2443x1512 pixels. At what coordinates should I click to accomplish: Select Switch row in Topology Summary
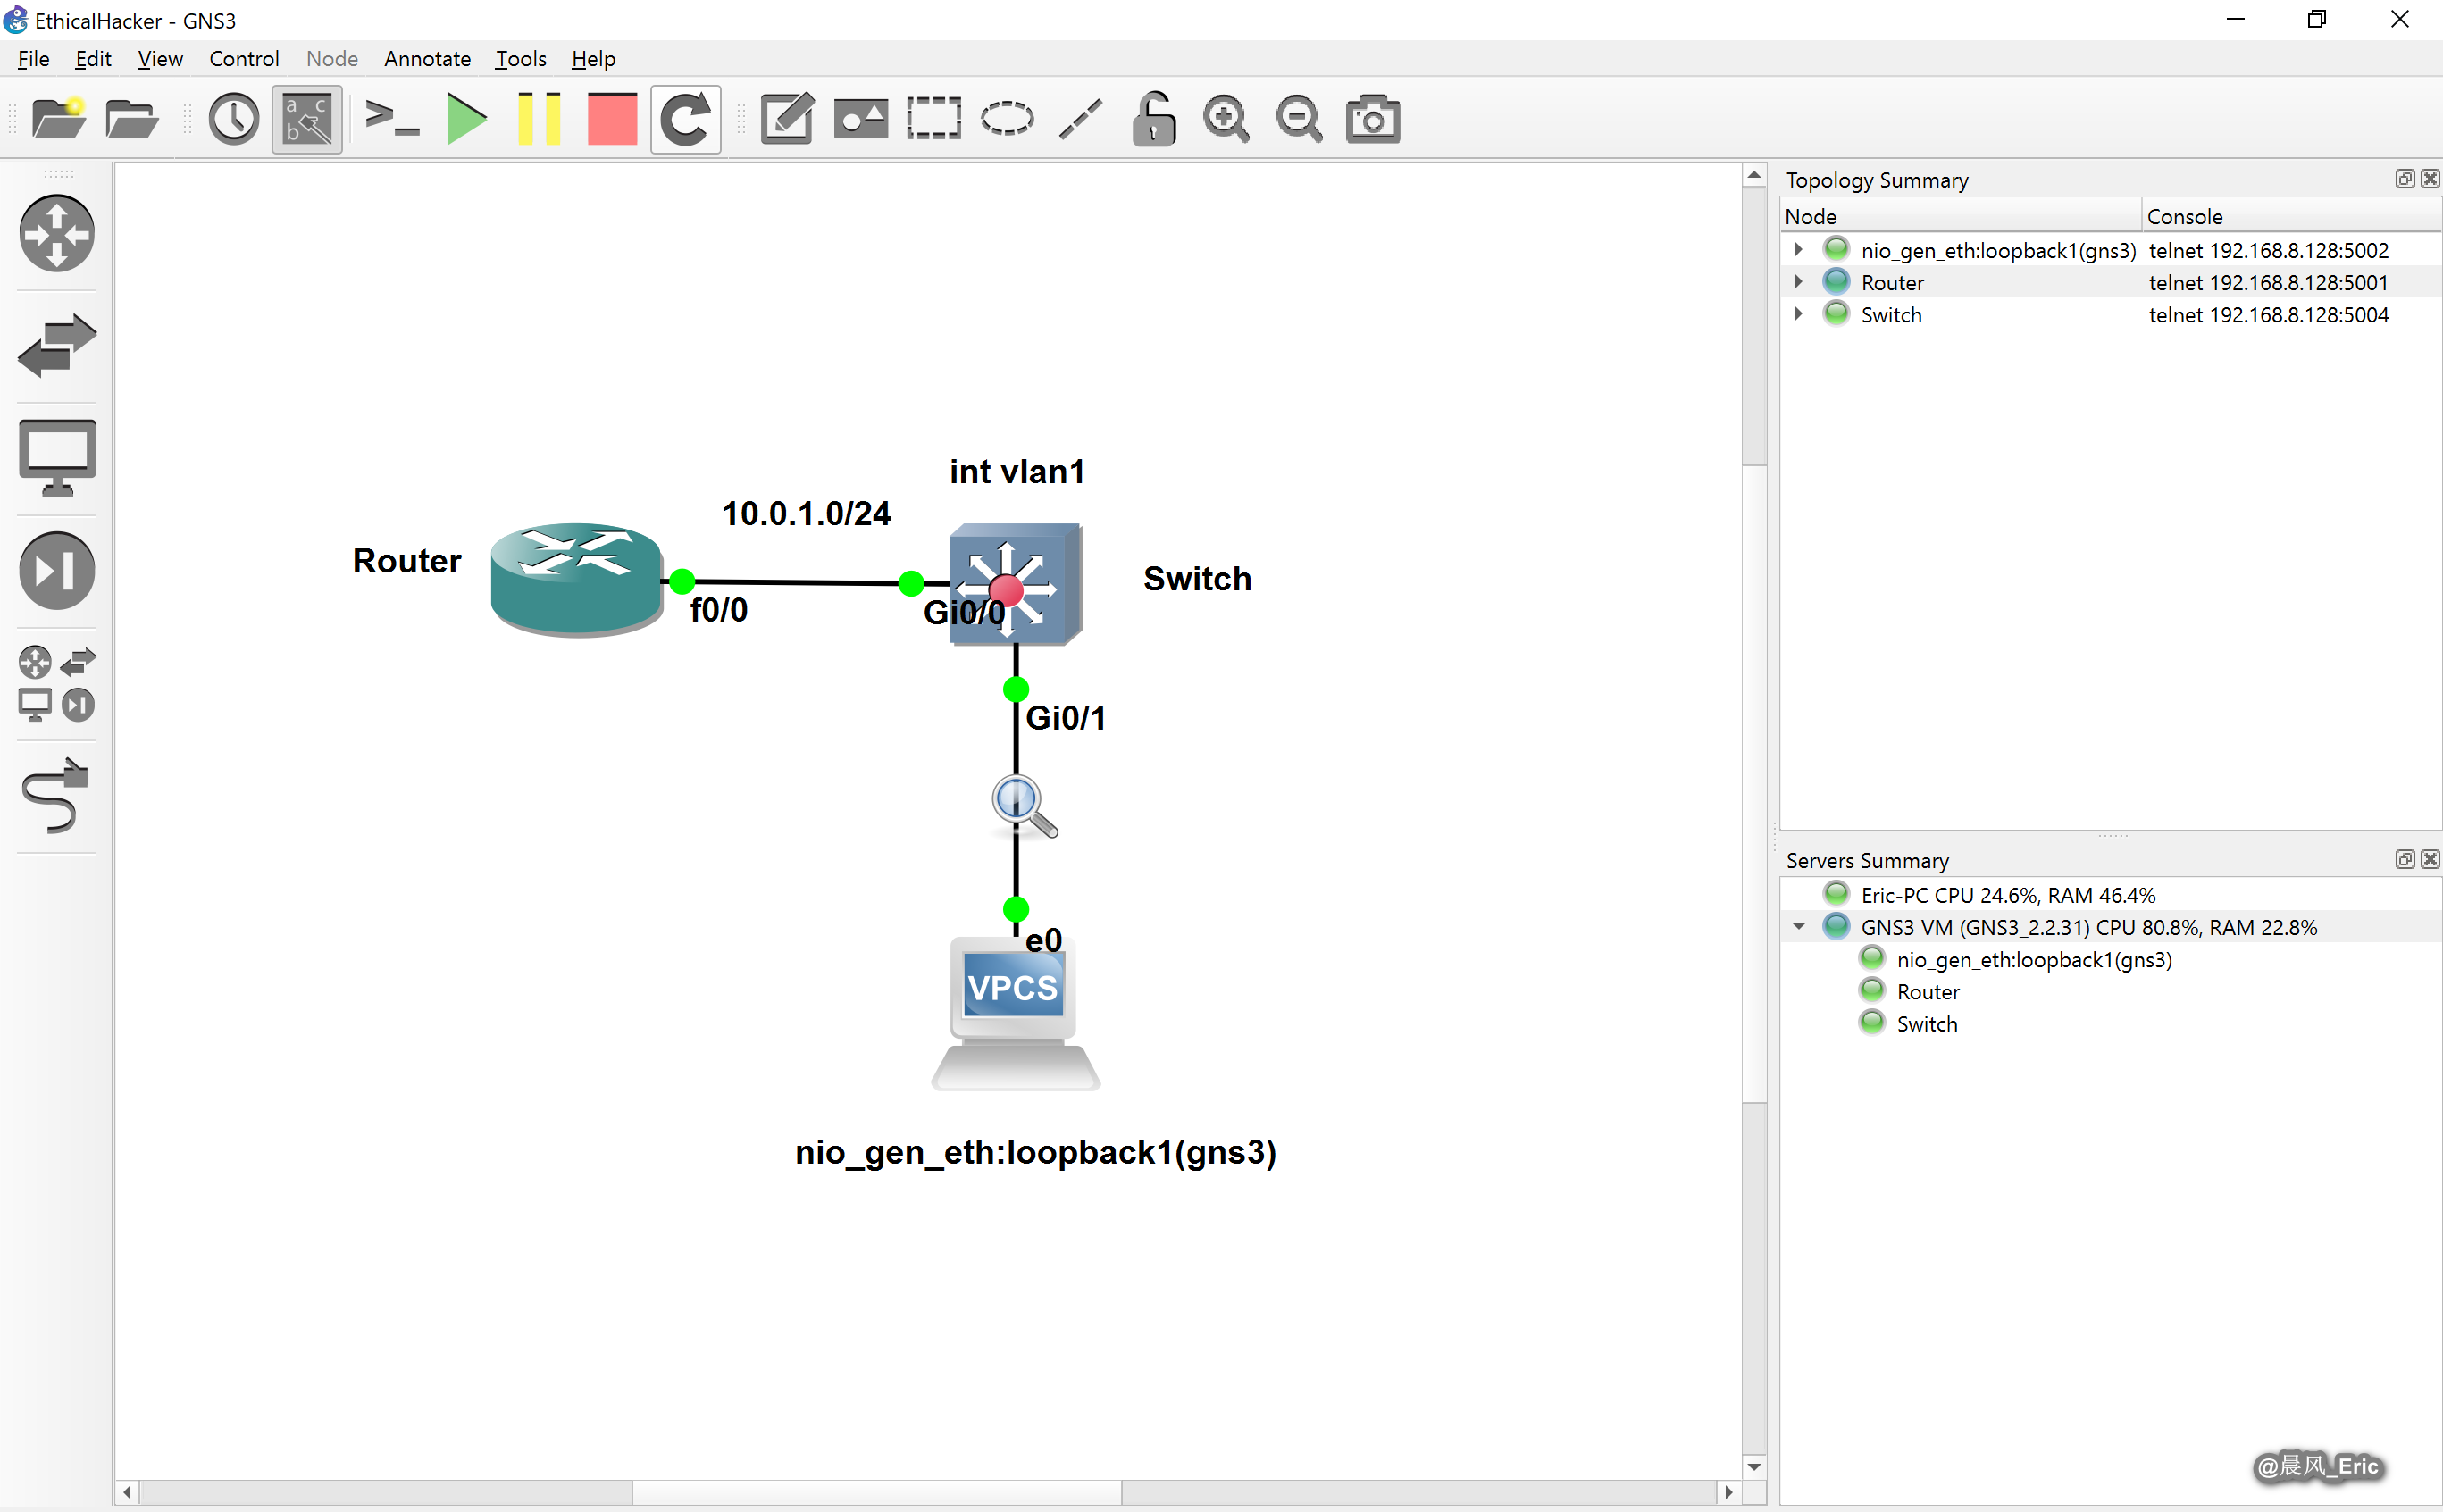[x=2110, y=314]
